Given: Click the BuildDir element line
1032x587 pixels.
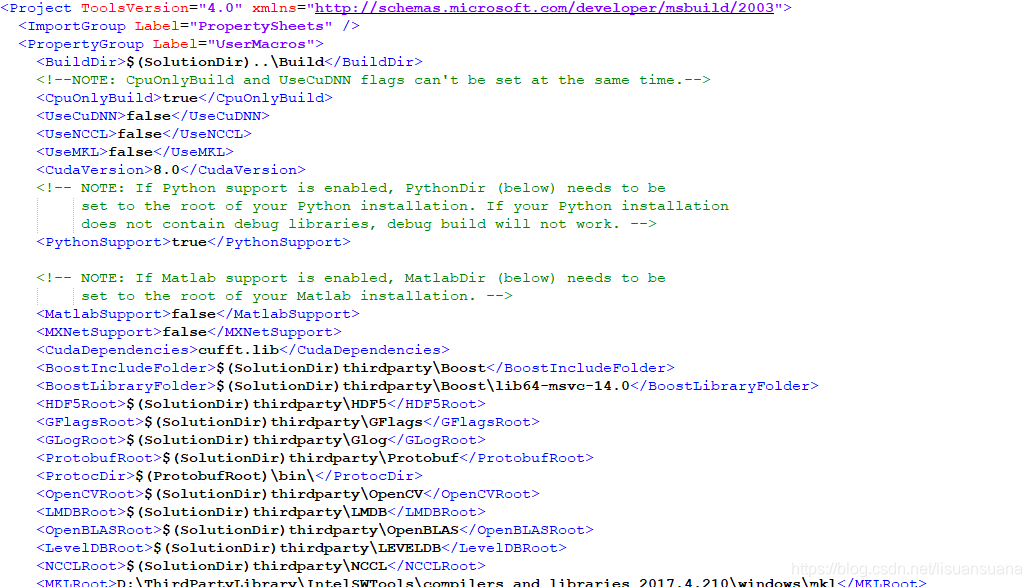Looking at the screenshot, I should click(230, 62).
